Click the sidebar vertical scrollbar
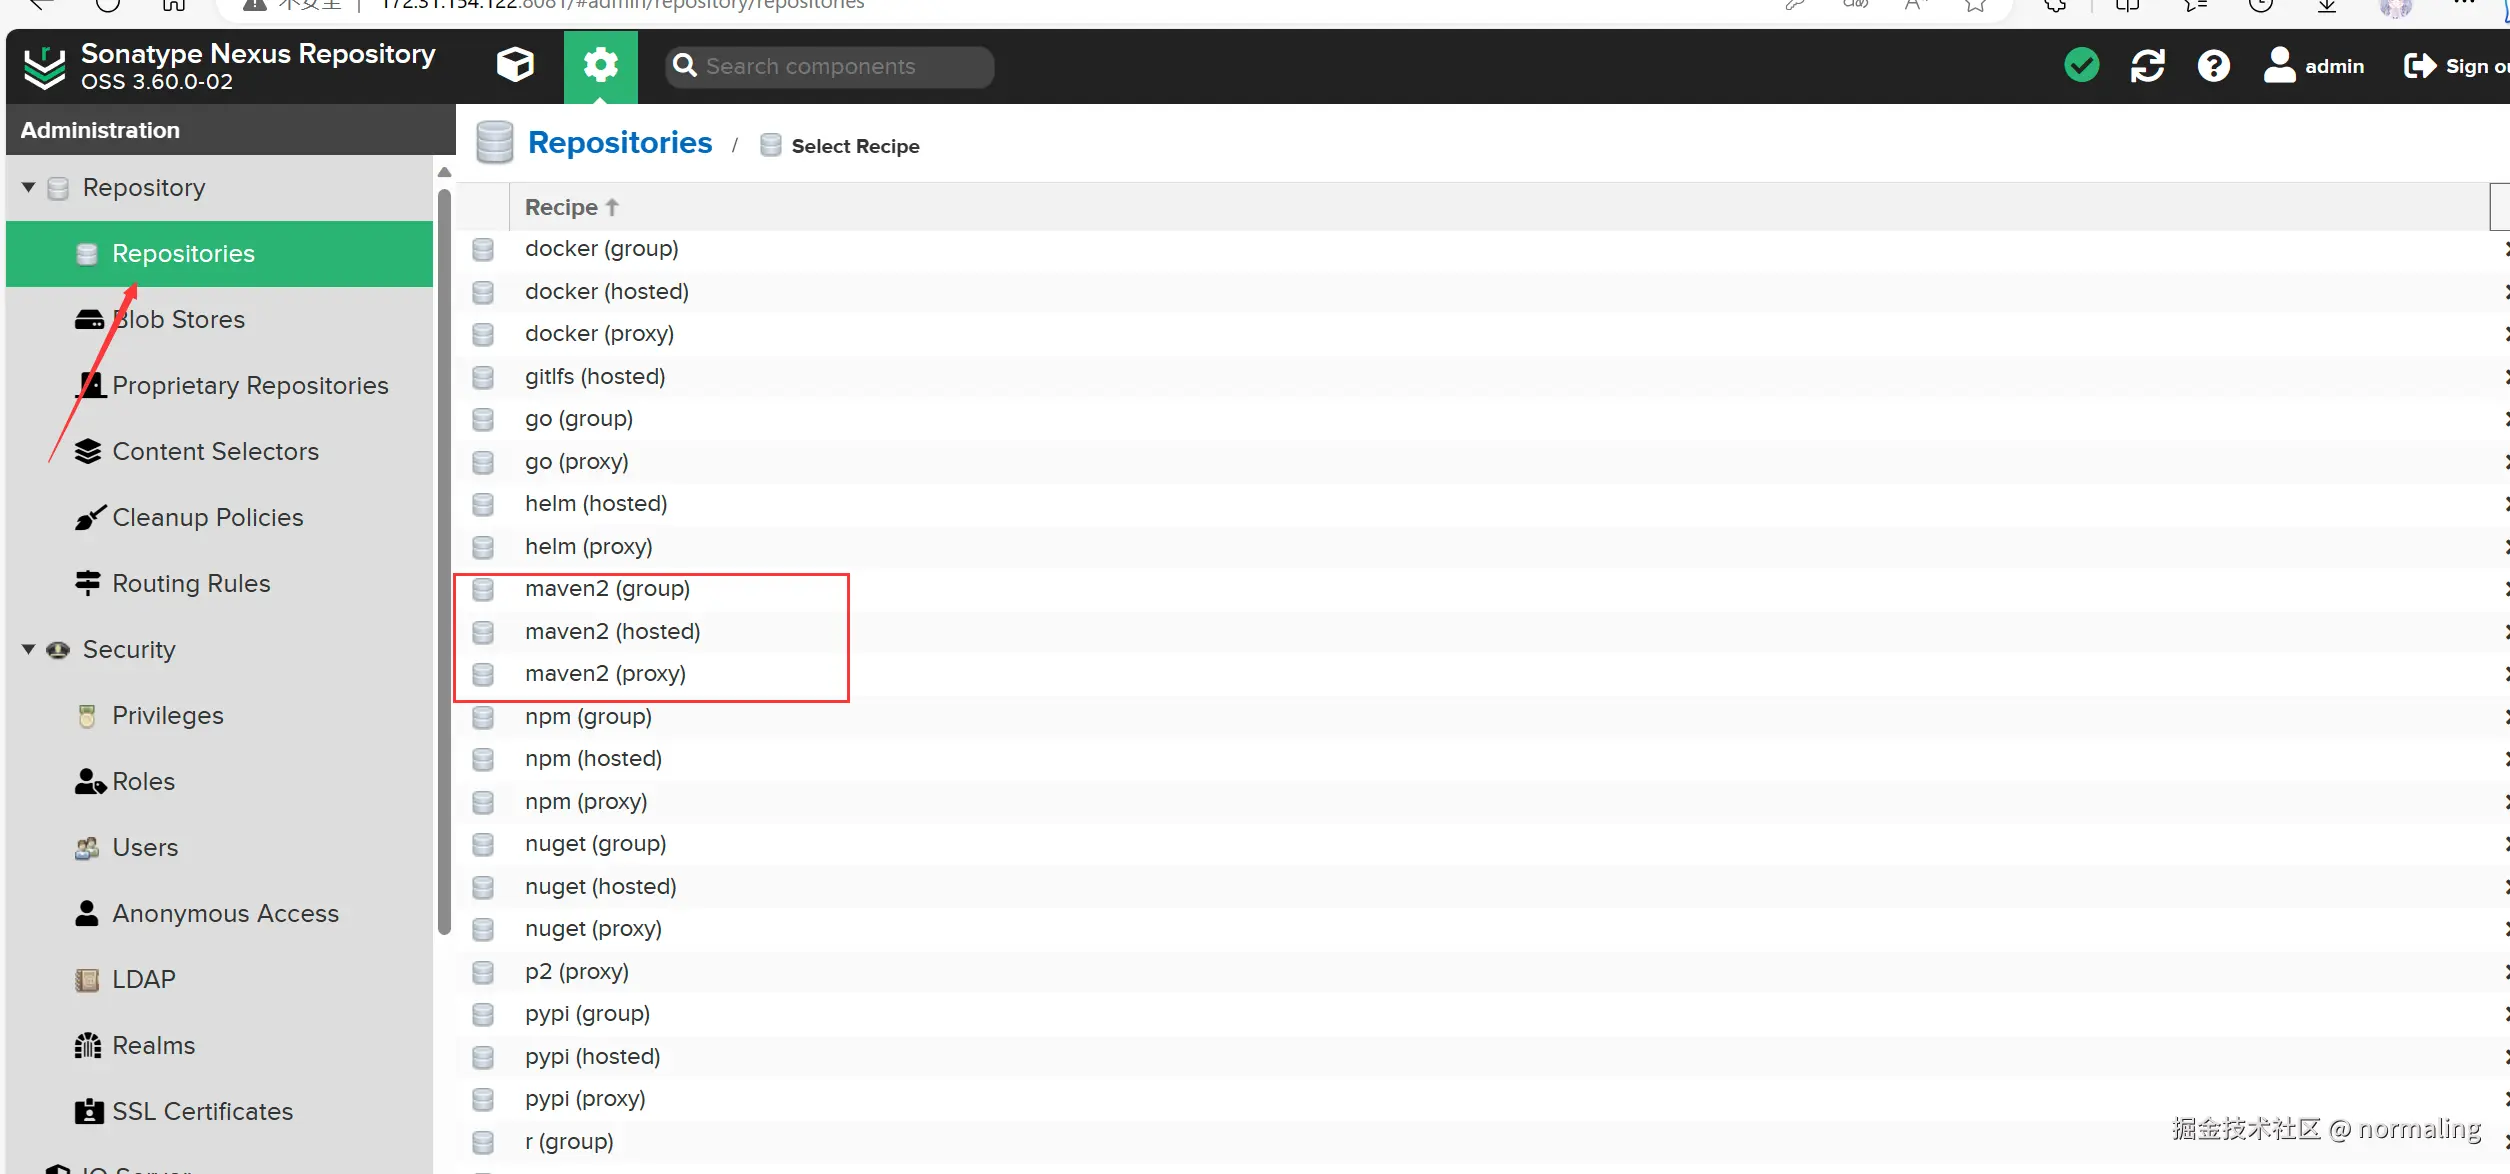Image resolution: width=2510 pixels, height=1174 pixels. click(x=444, y=560)
